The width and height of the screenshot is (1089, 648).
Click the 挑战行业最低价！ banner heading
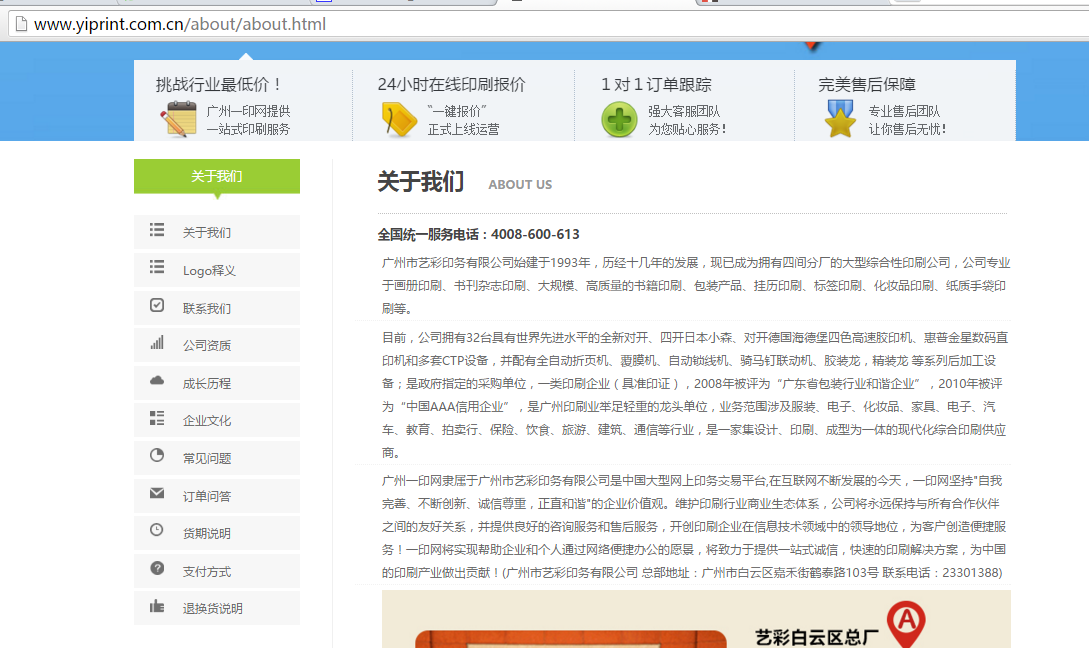pyautogui.click(x=219, y=85)
